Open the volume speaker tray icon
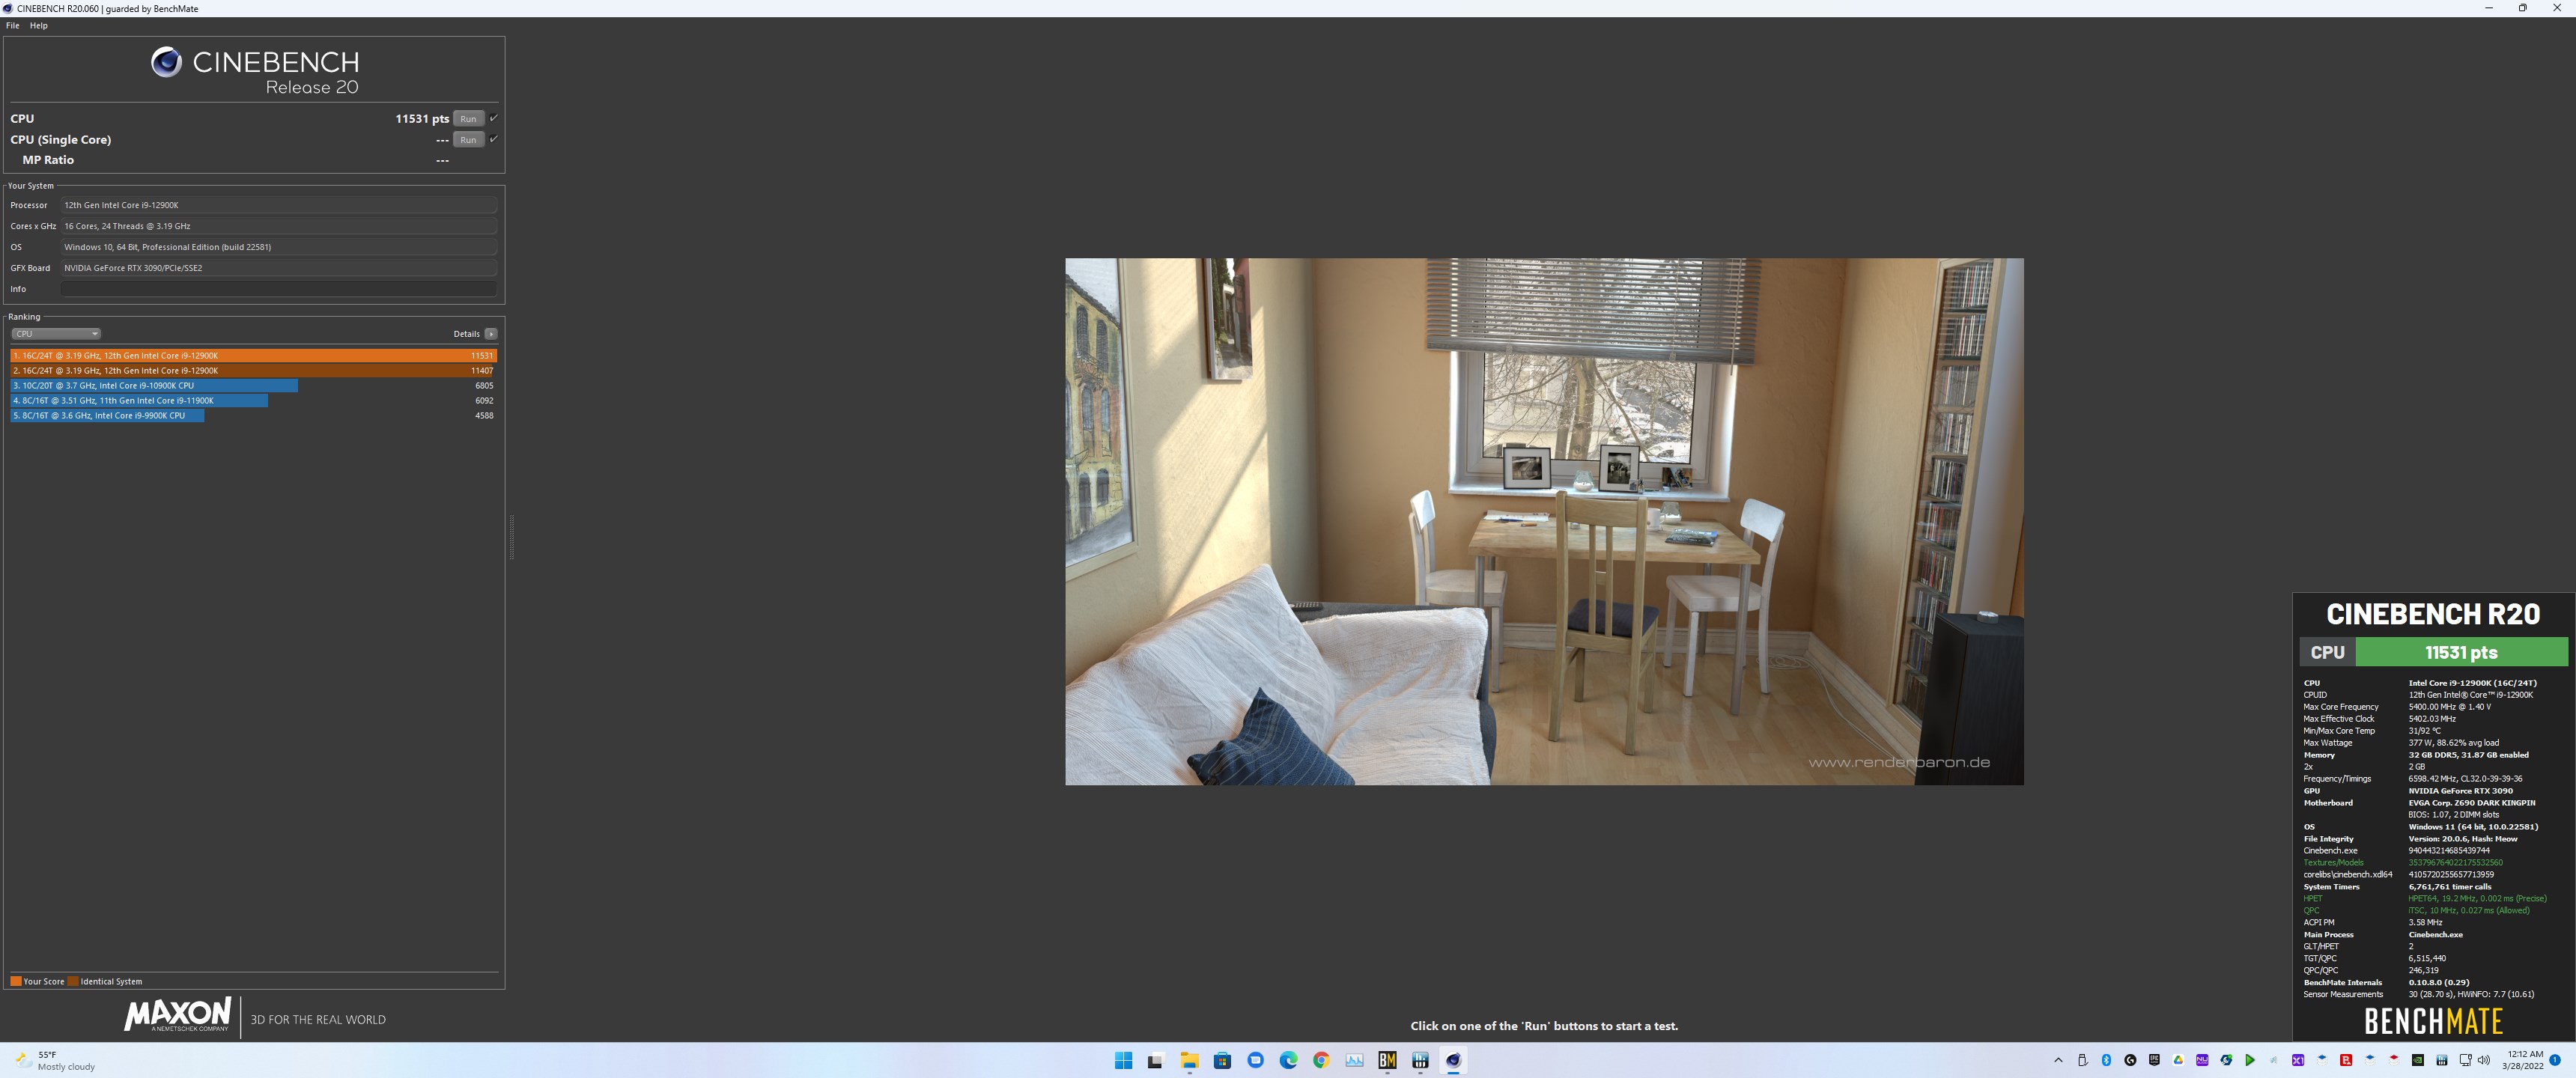2576x1078 pixels. [x=2485, y=1061]
